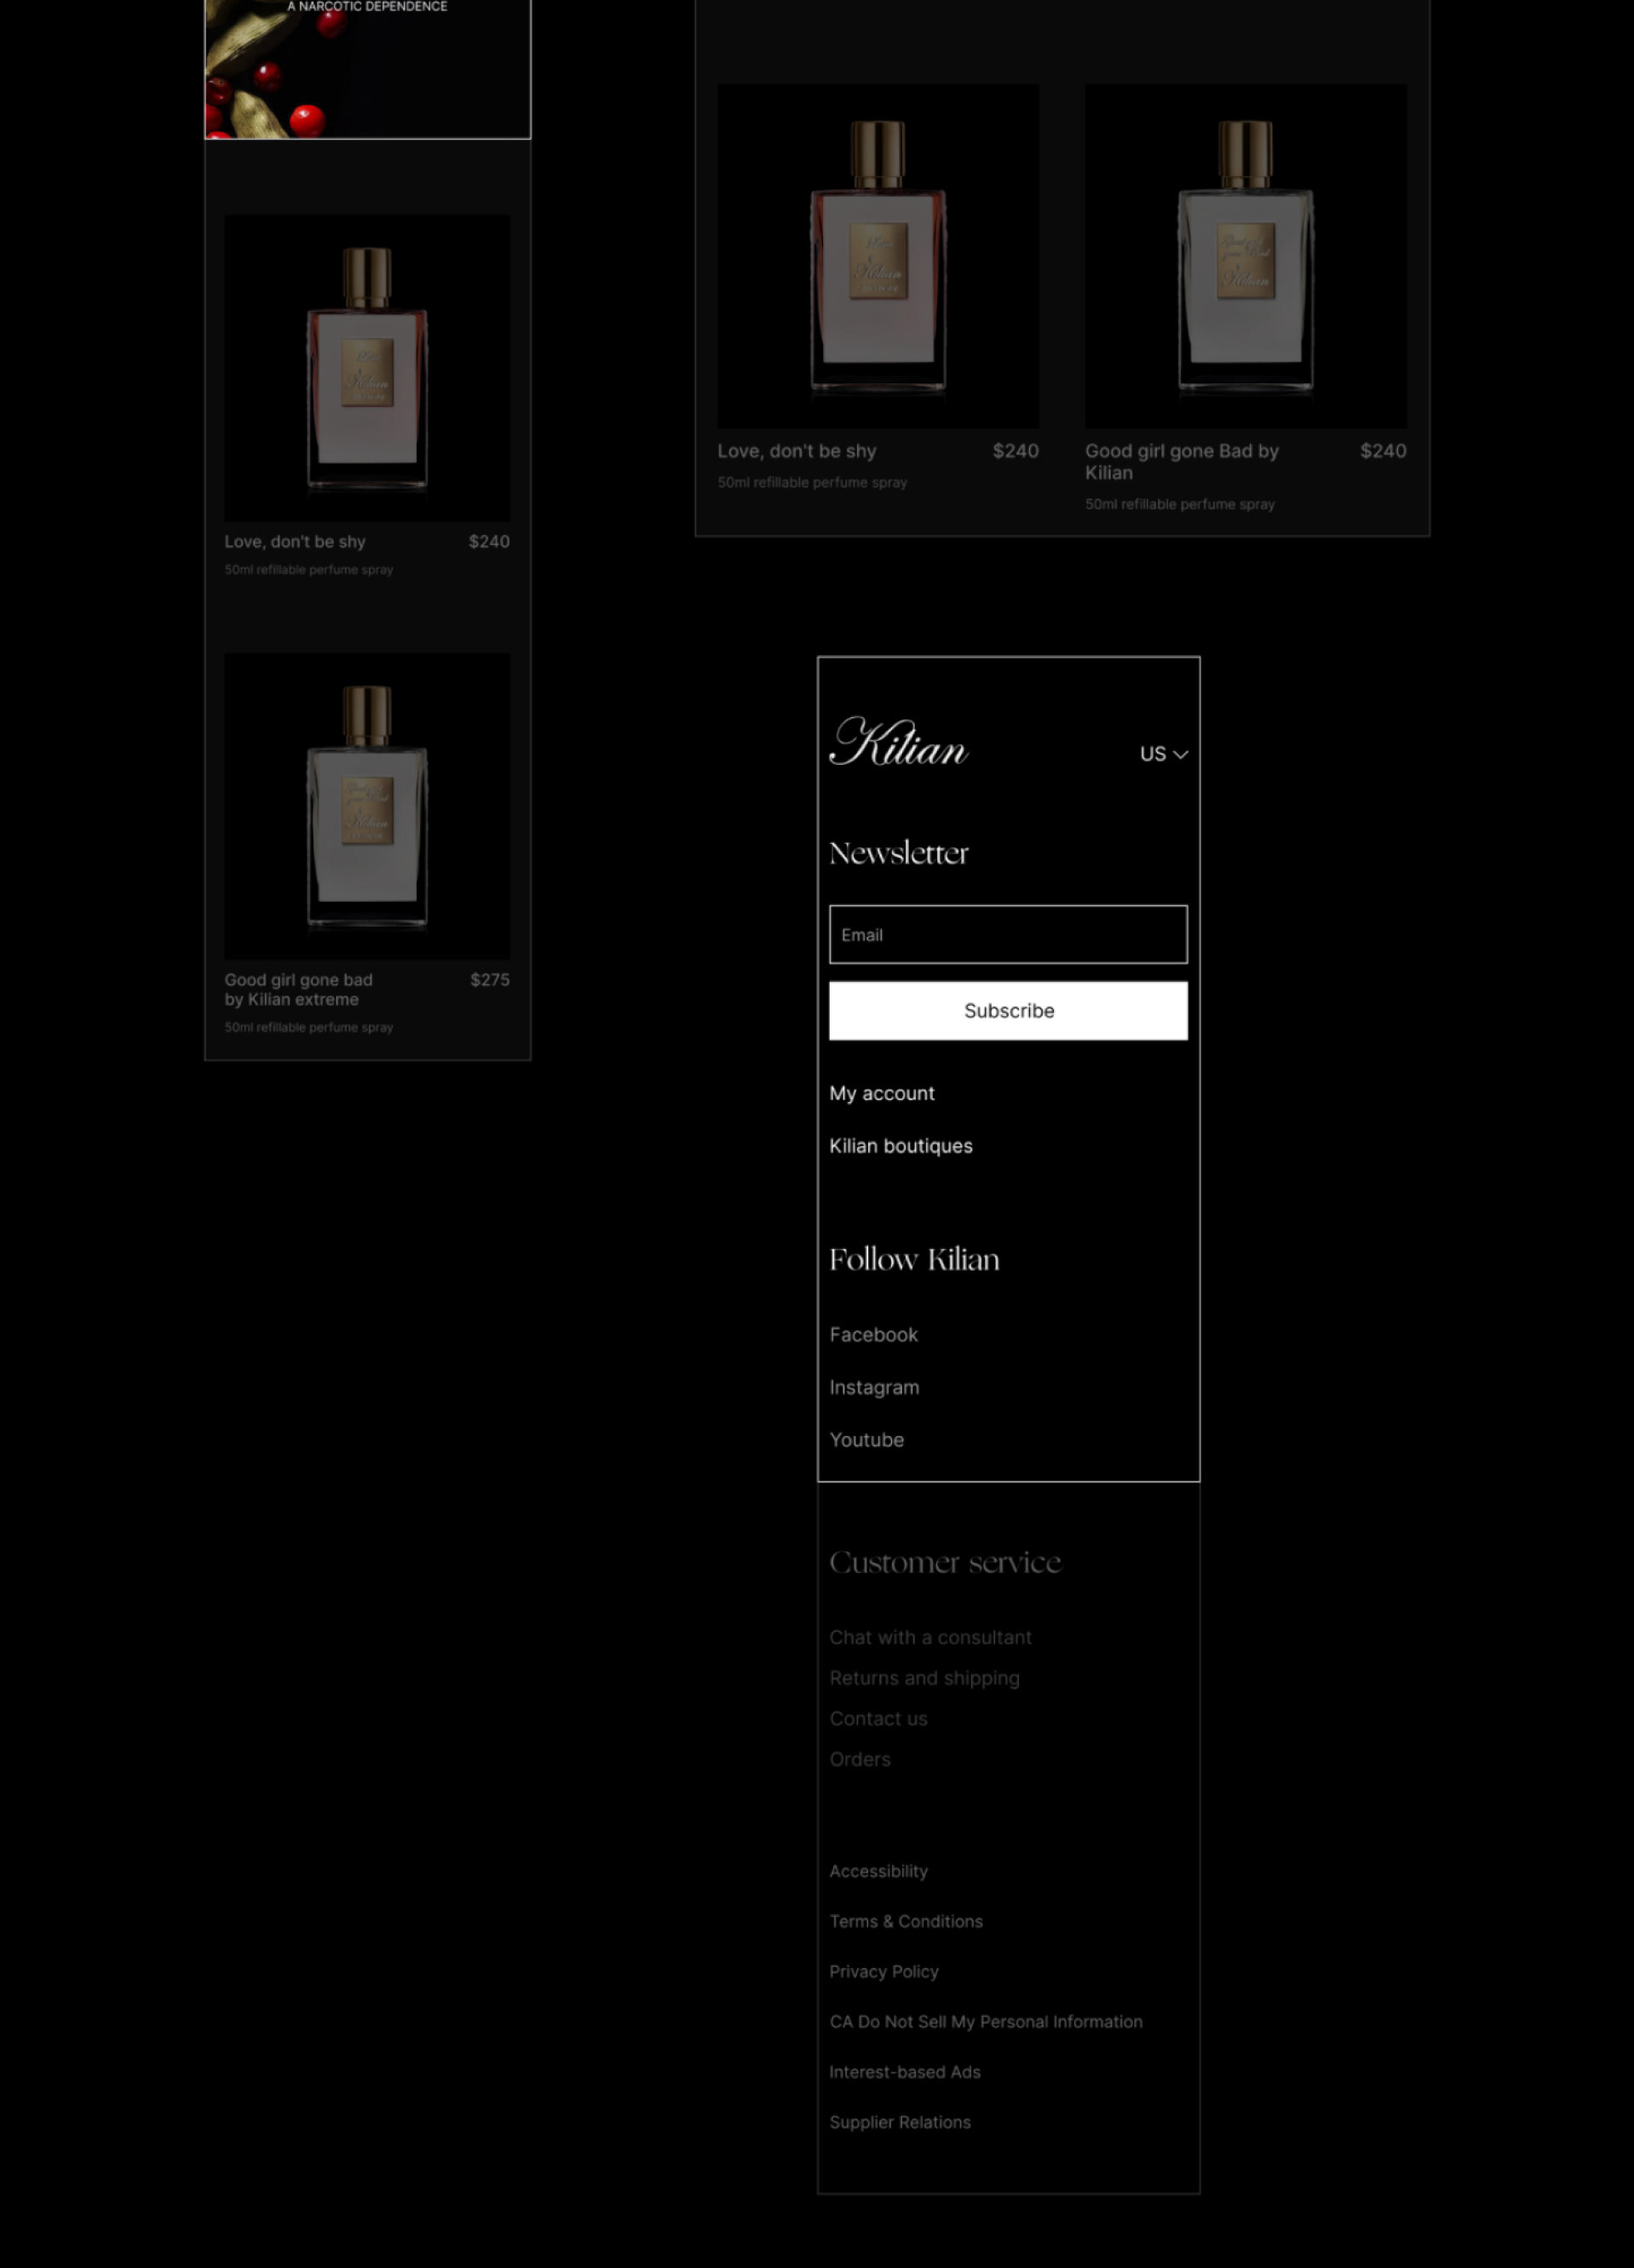
Task: Click the Email newsletter input field
Action: coord(1007,934)
